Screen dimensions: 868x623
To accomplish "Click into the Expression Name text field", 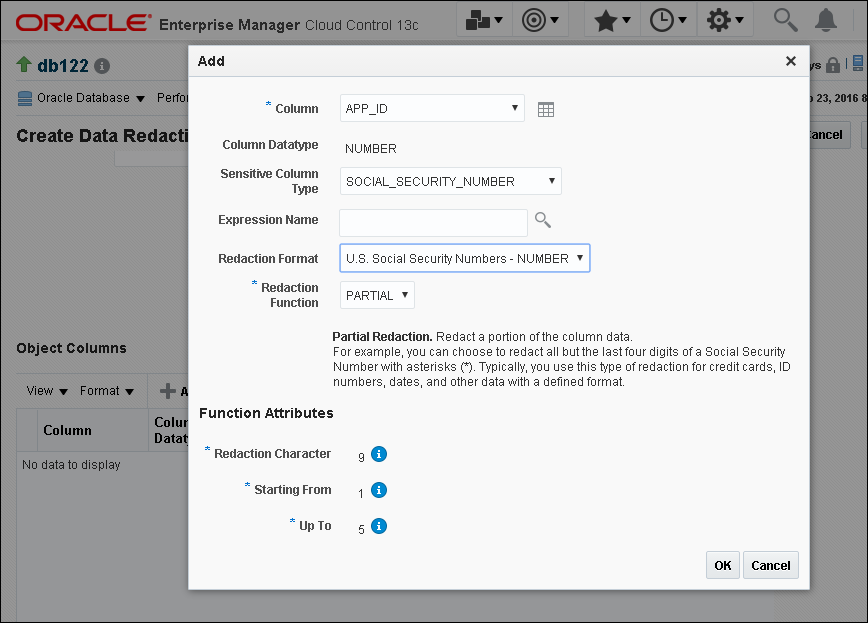I will (x=433, y=223).
